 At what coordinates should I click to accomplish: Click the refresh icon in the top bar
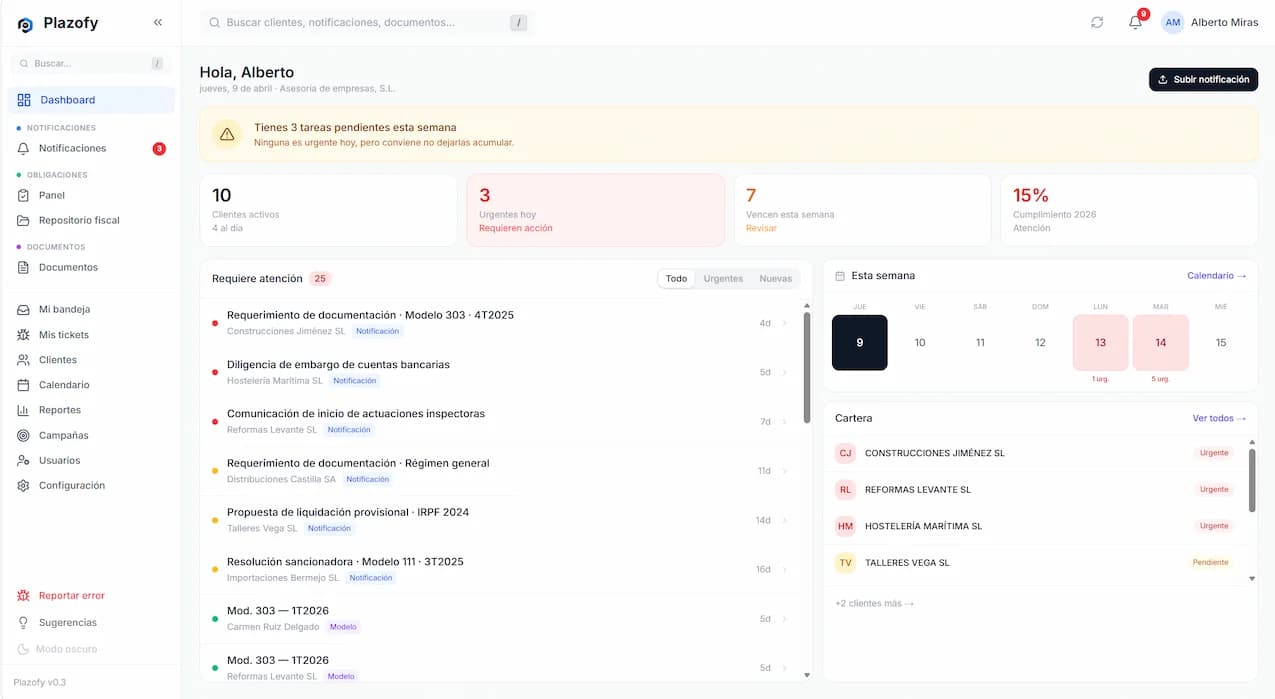[x=1097, y=21]
